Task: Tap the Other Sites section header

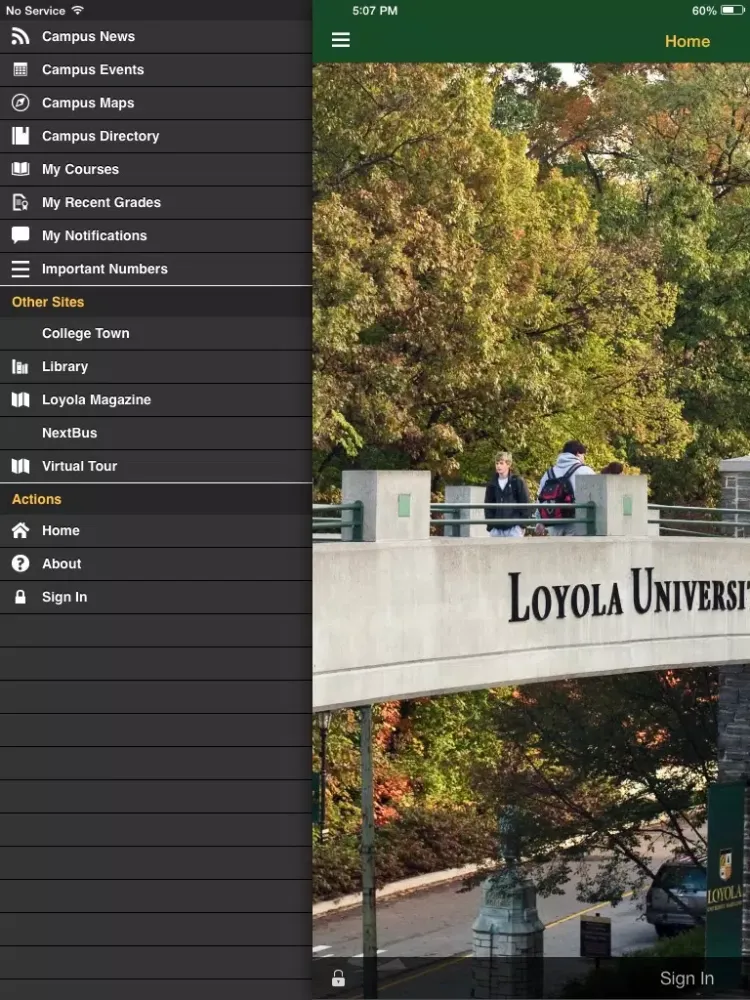Action: click(x=156, y=302)
